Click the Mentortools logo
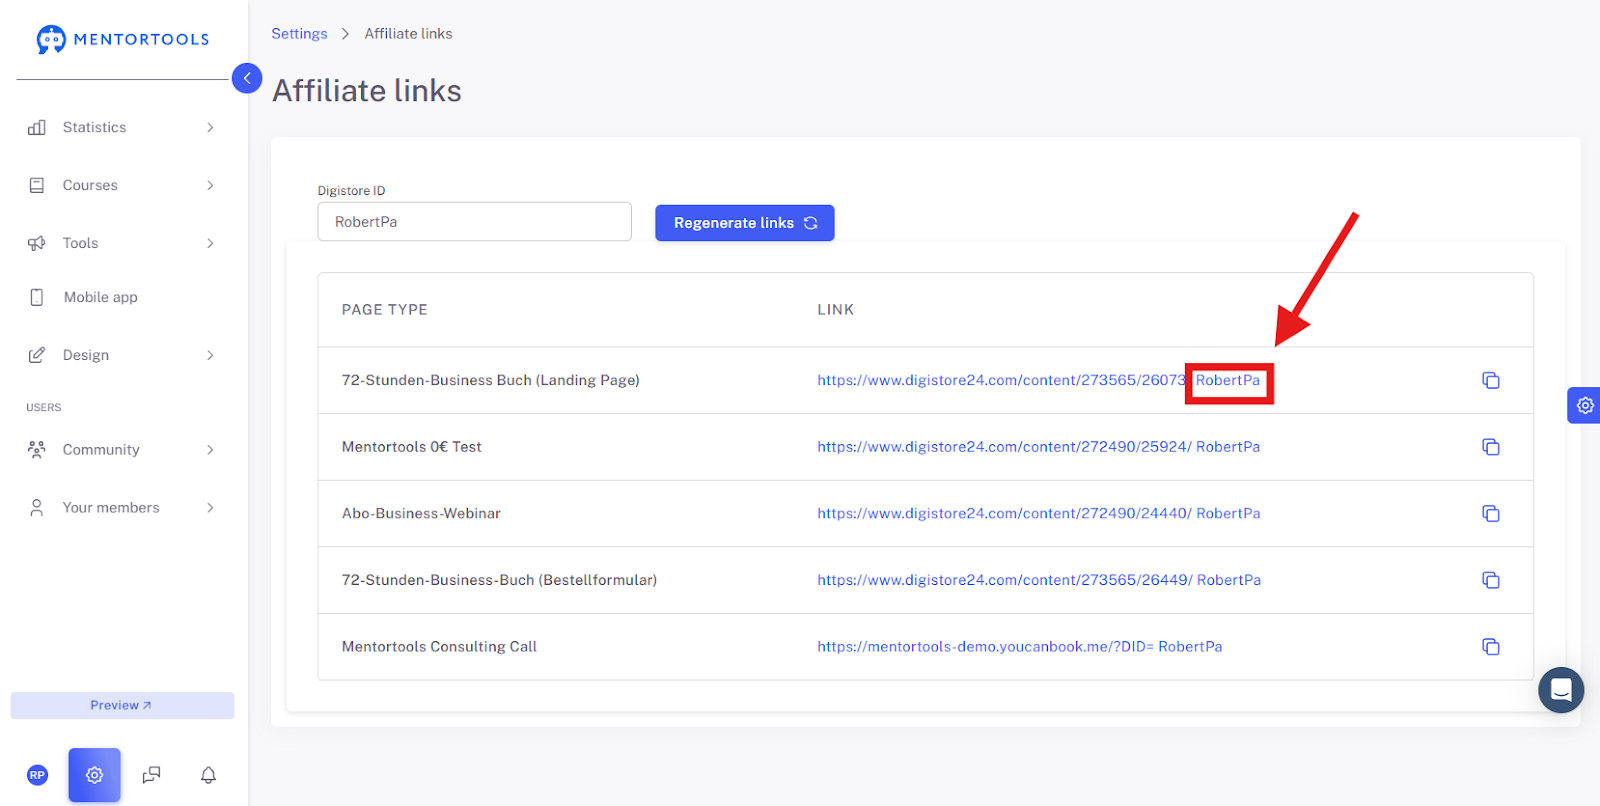The width and height of the screenshot is (1600, 806). pos(123,39)
